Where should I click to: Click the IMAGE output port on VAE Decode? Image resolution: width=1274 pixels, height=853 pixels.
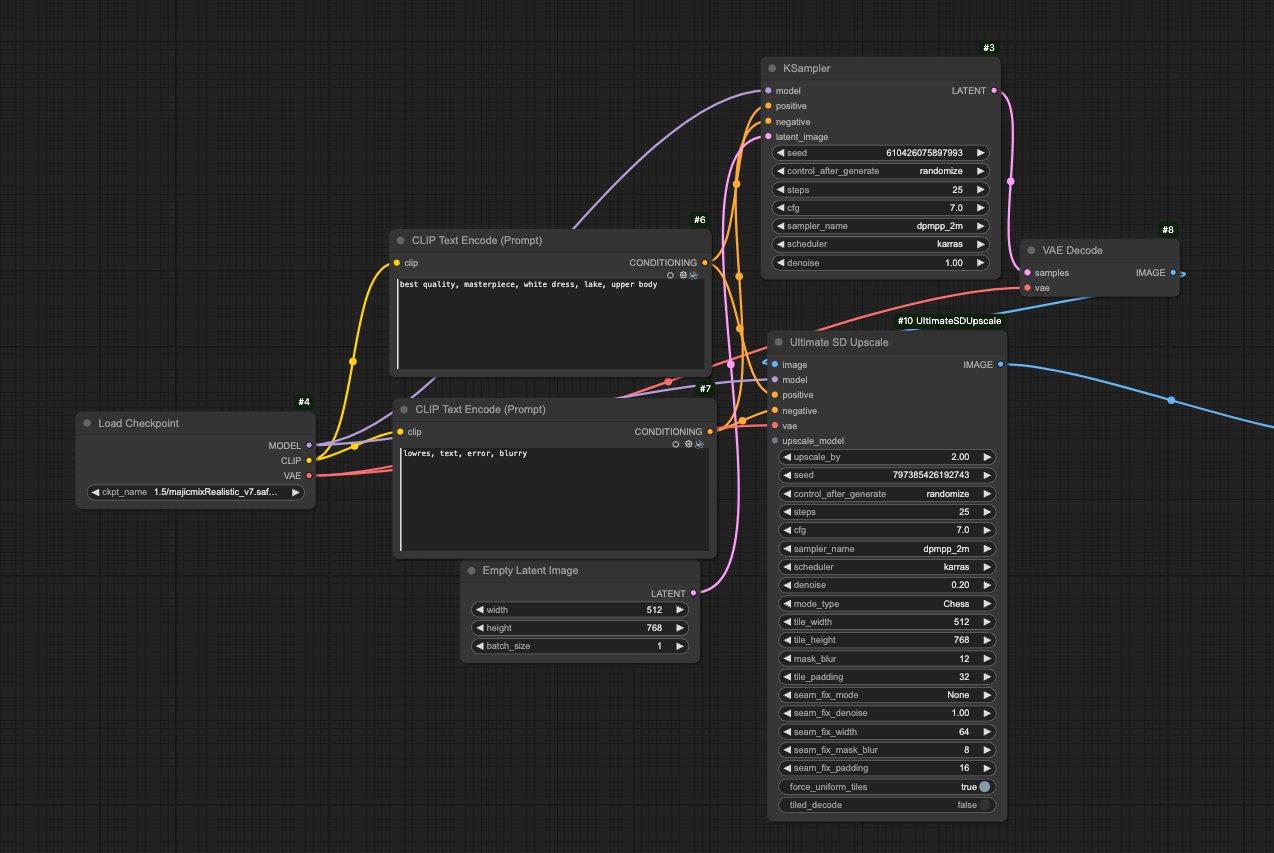point(1174,273)
